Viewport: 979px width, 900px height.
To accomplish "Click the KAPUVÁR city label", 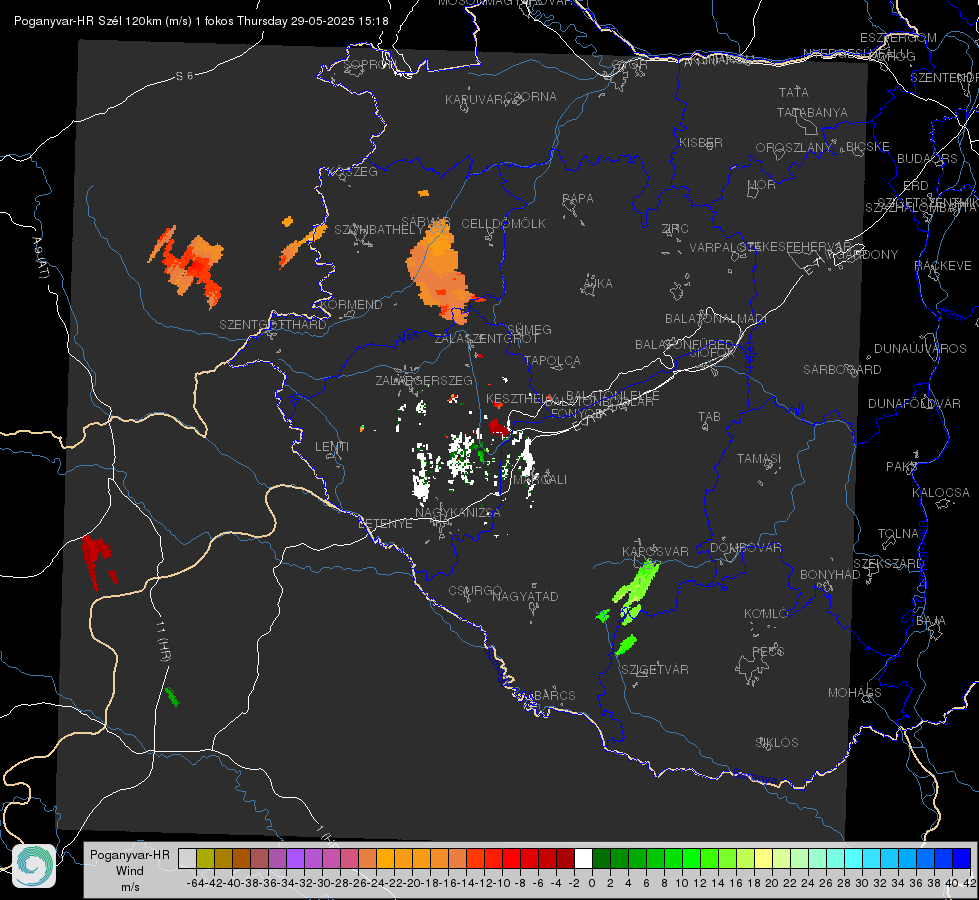I will 474,100.
